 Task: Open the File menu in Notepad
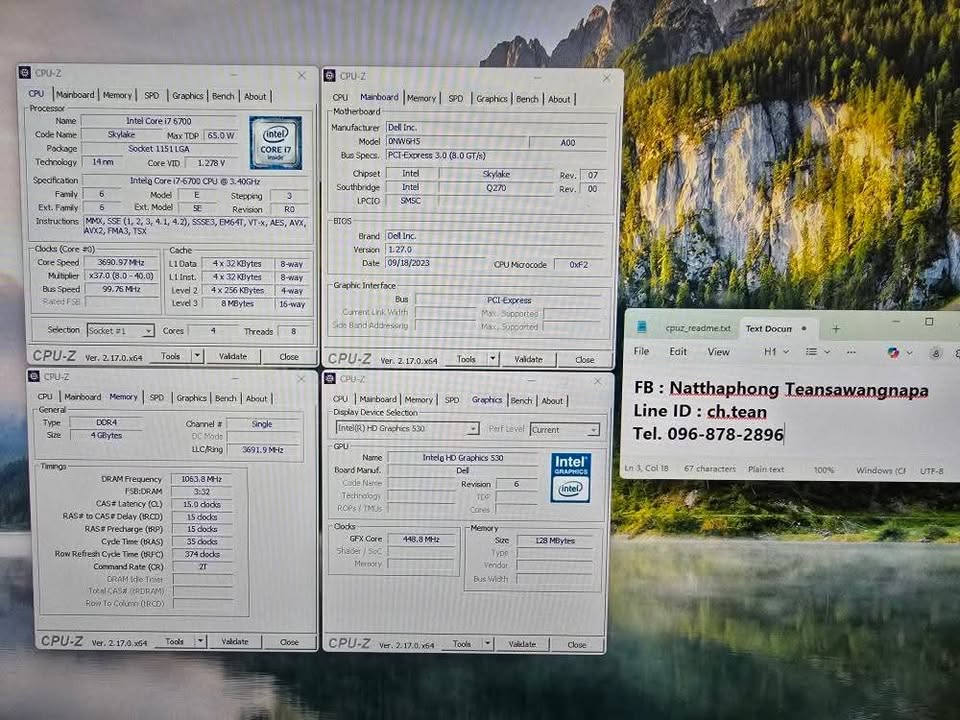click(641, 352)
